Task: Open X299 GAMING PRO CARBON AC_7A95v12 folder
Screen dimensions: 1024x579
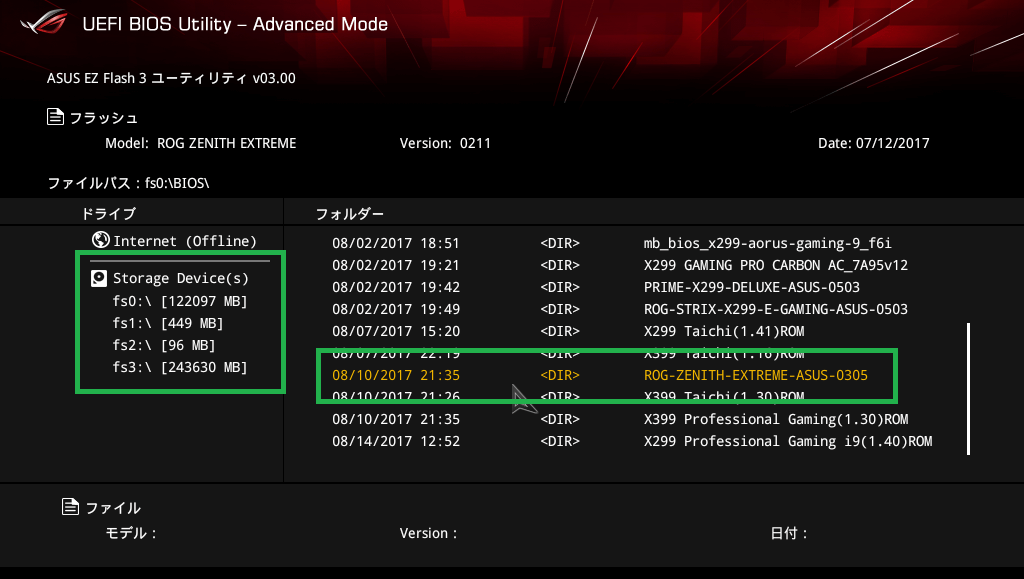Action: pos(775,265)
